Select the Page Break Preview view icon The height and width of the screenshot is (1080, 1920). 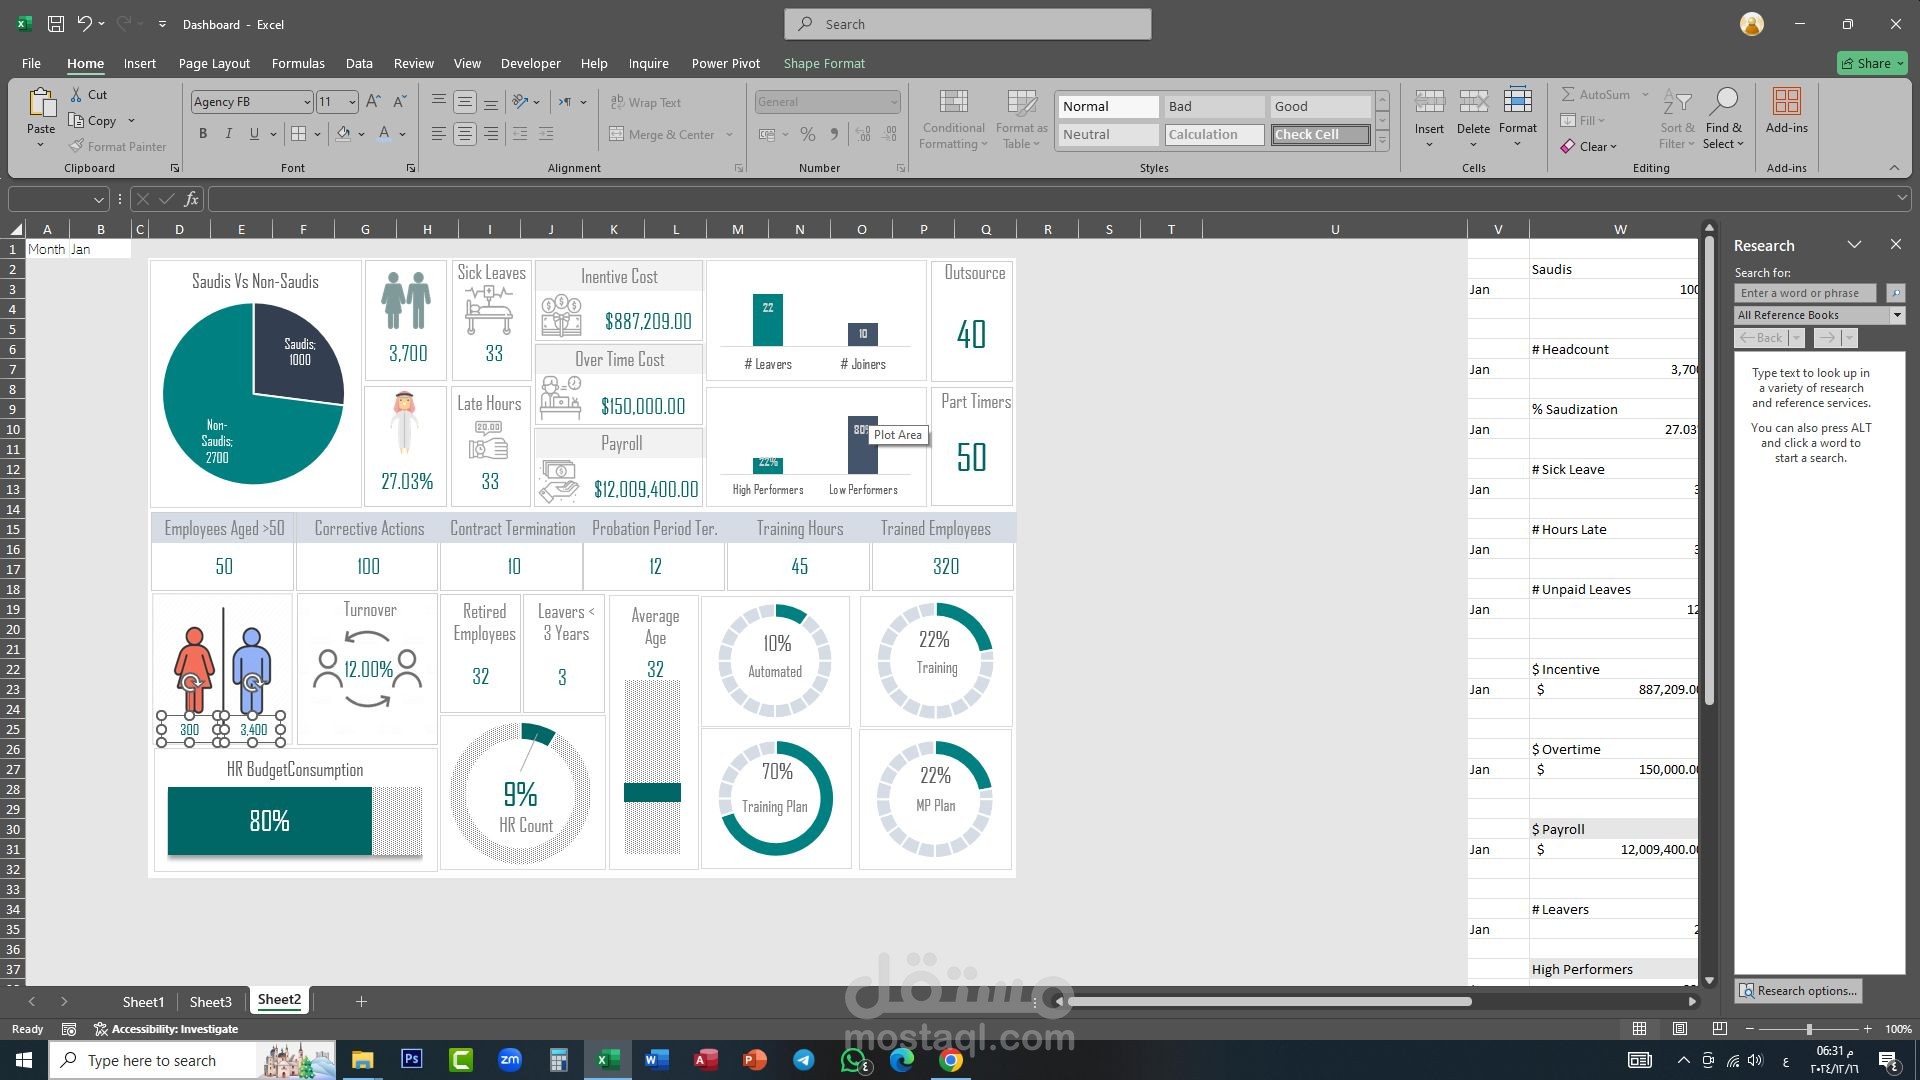coord(1719,1028)
